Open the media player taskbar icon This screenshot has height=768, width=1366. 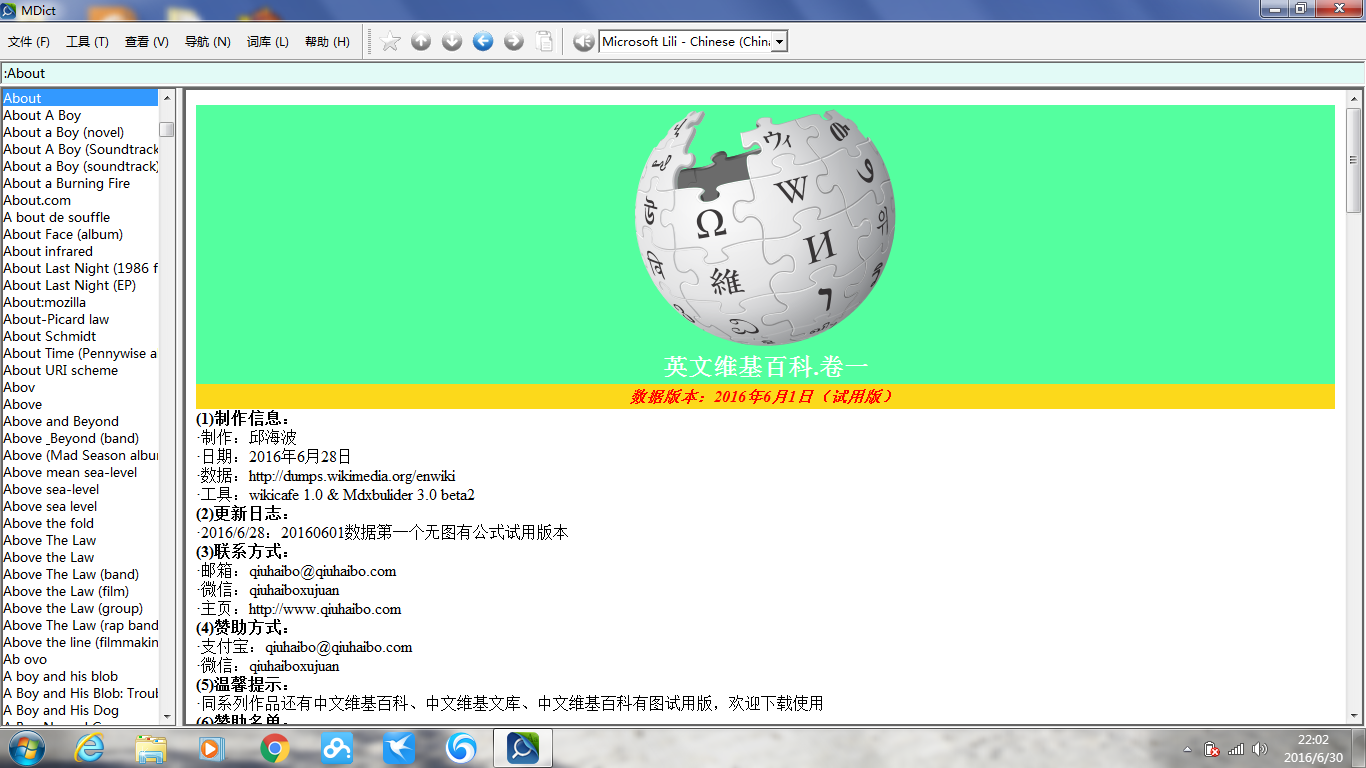(212, 748)
